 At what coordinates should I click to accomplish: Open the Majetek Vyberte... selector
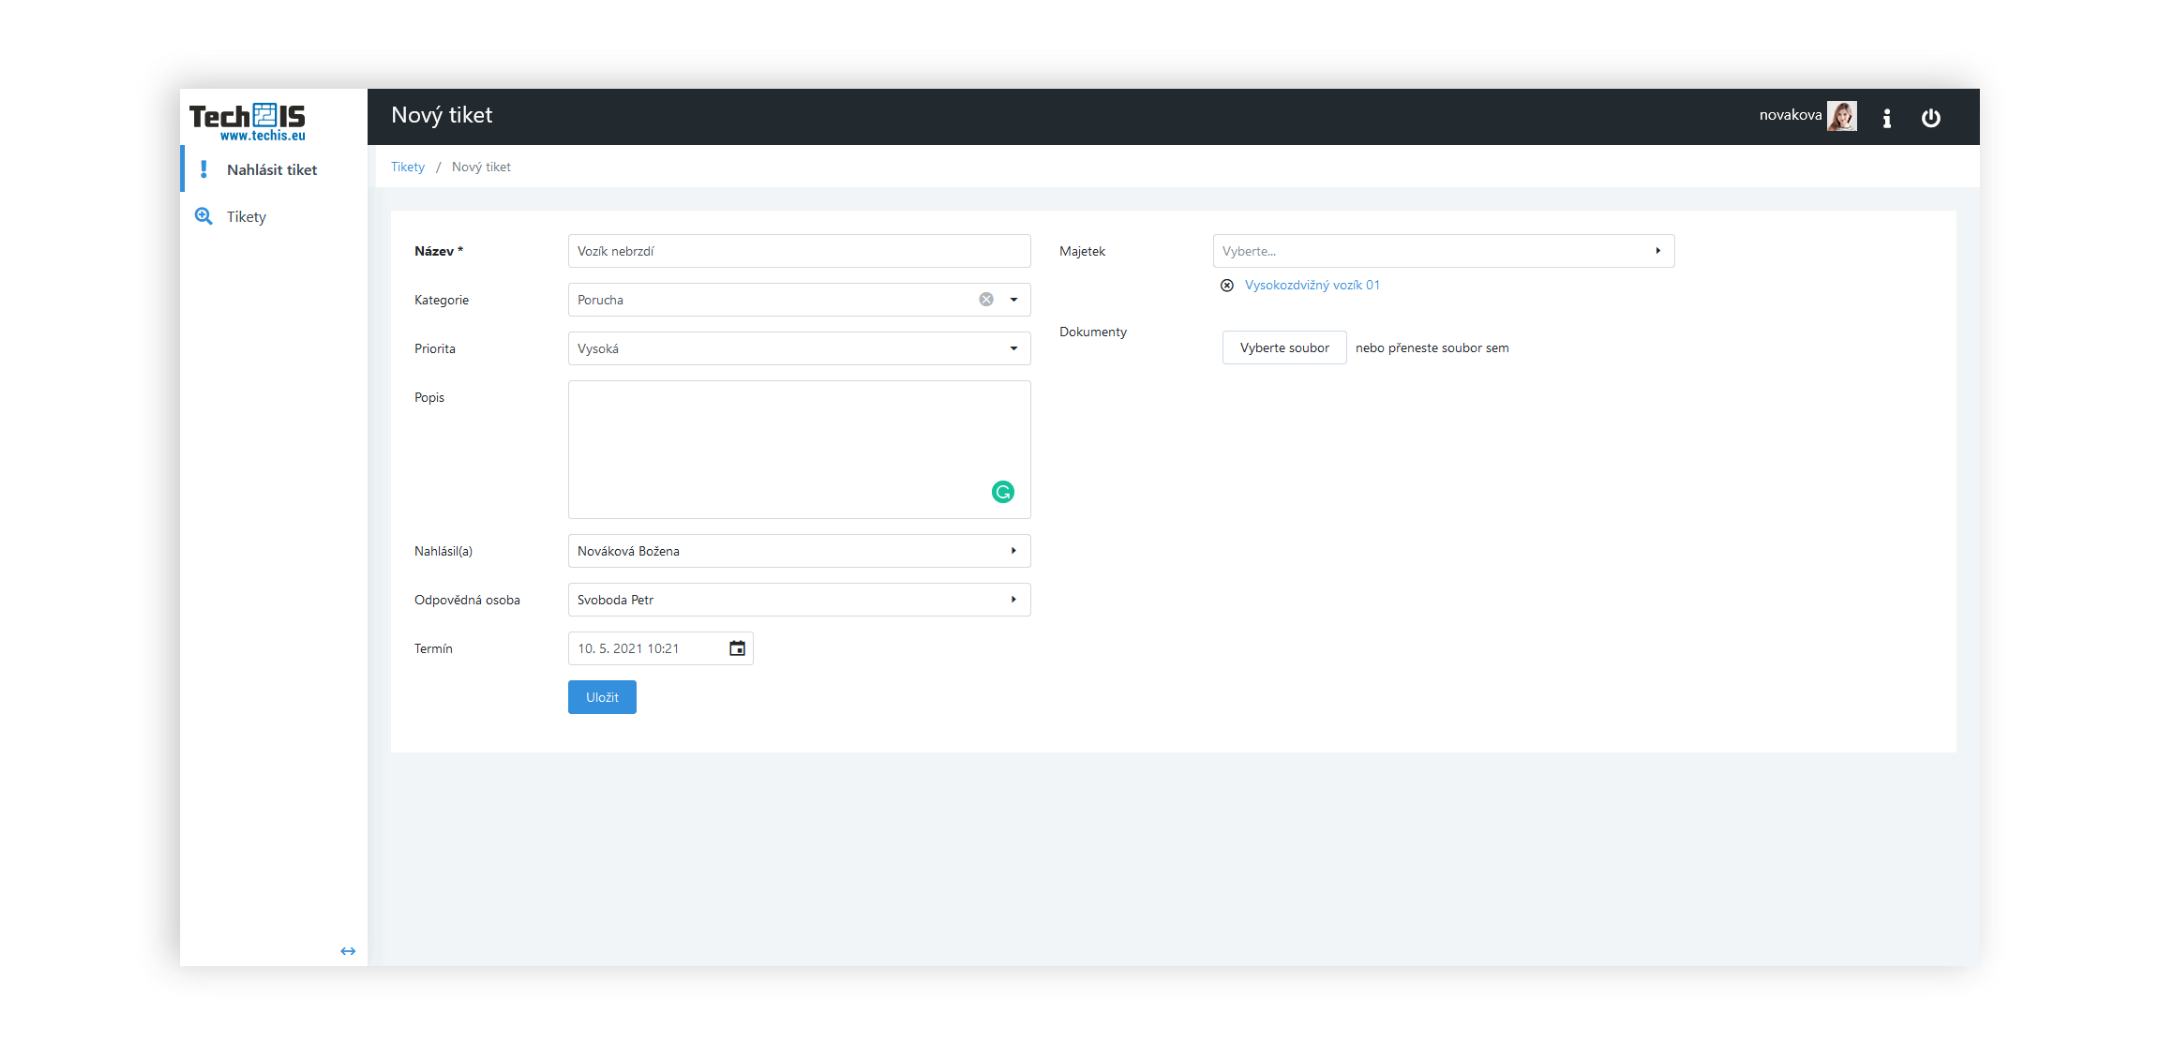click(1443, 251)
